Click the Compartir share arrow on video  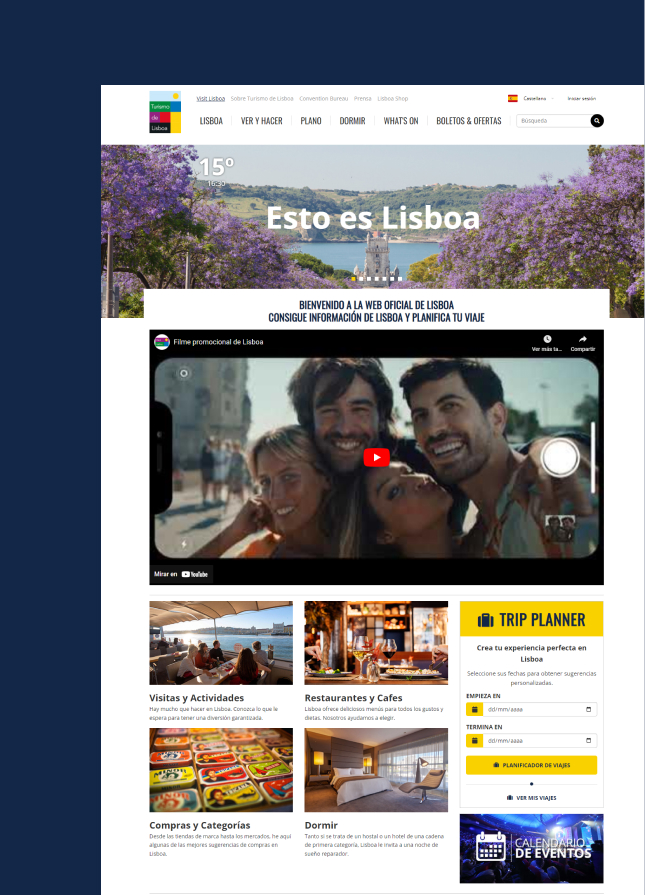click(x=582, y=340)
